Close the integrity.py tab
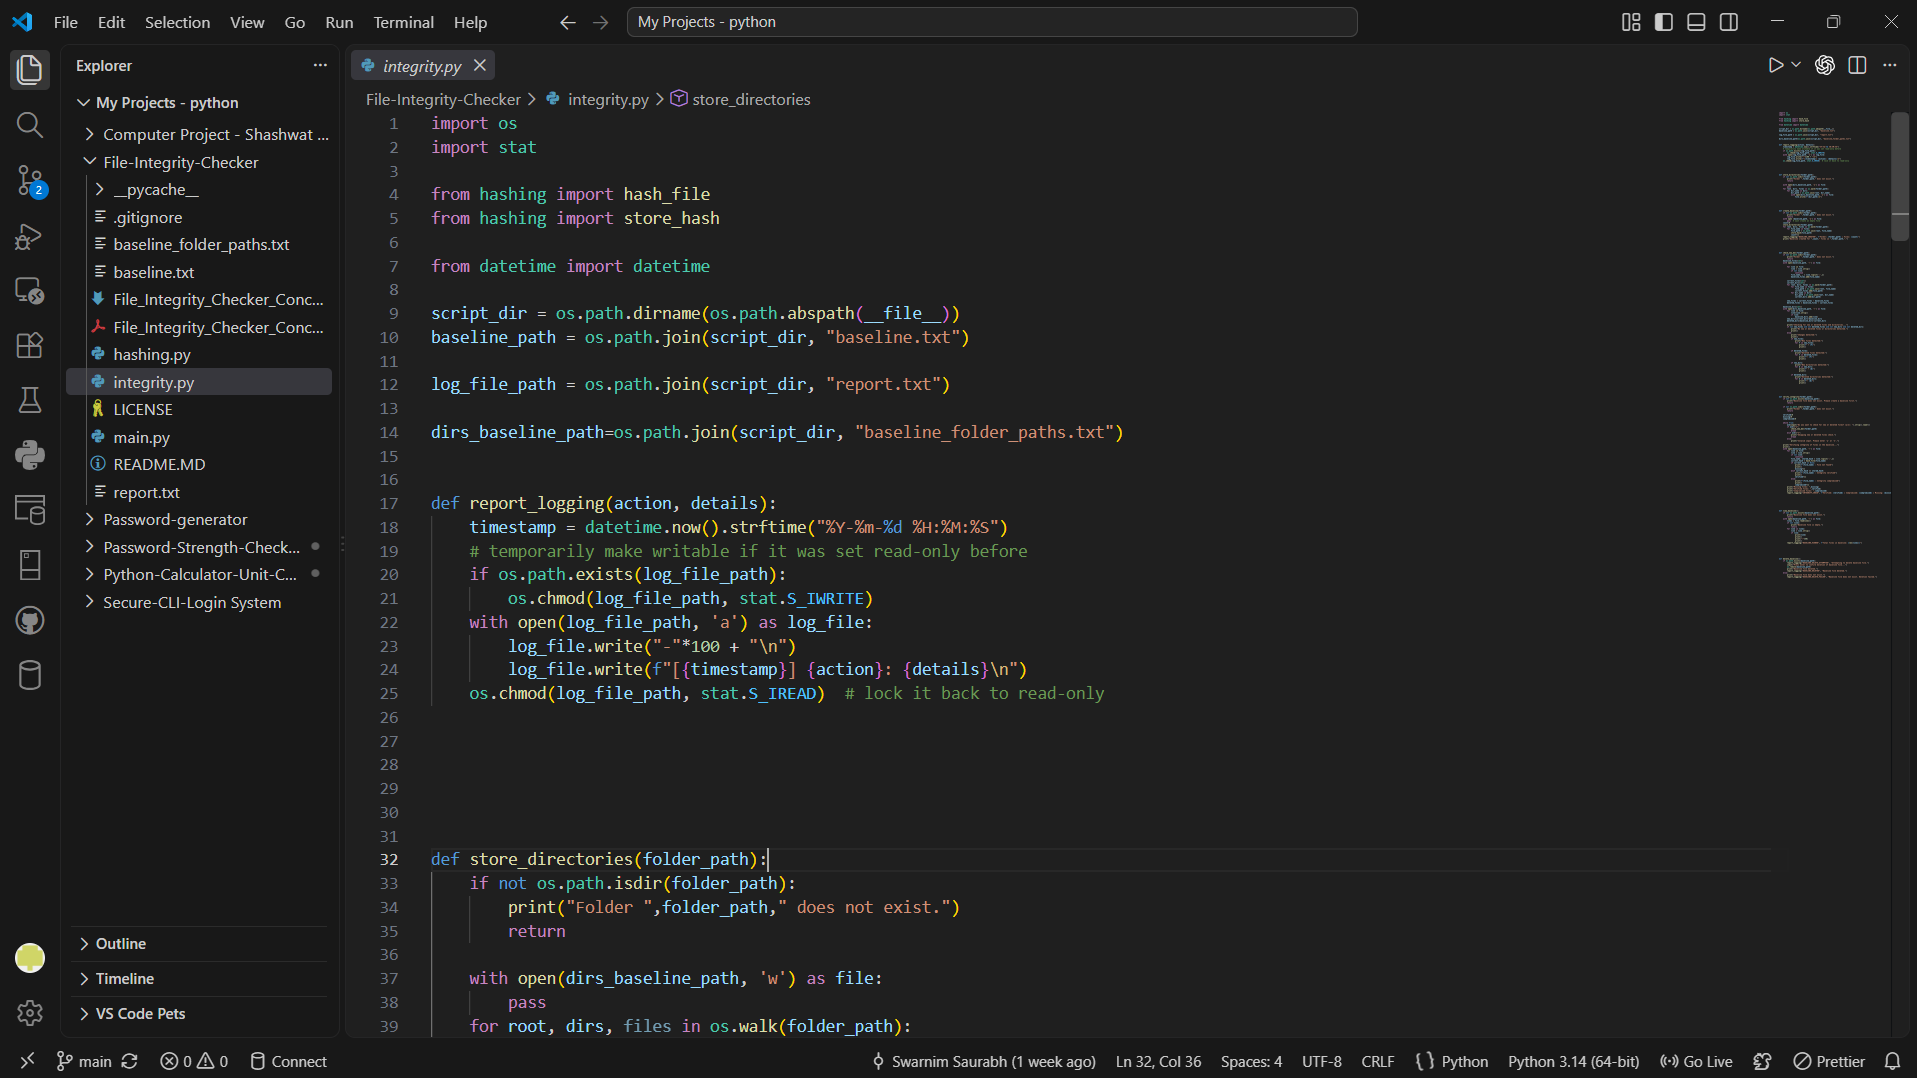 point(480,65)
